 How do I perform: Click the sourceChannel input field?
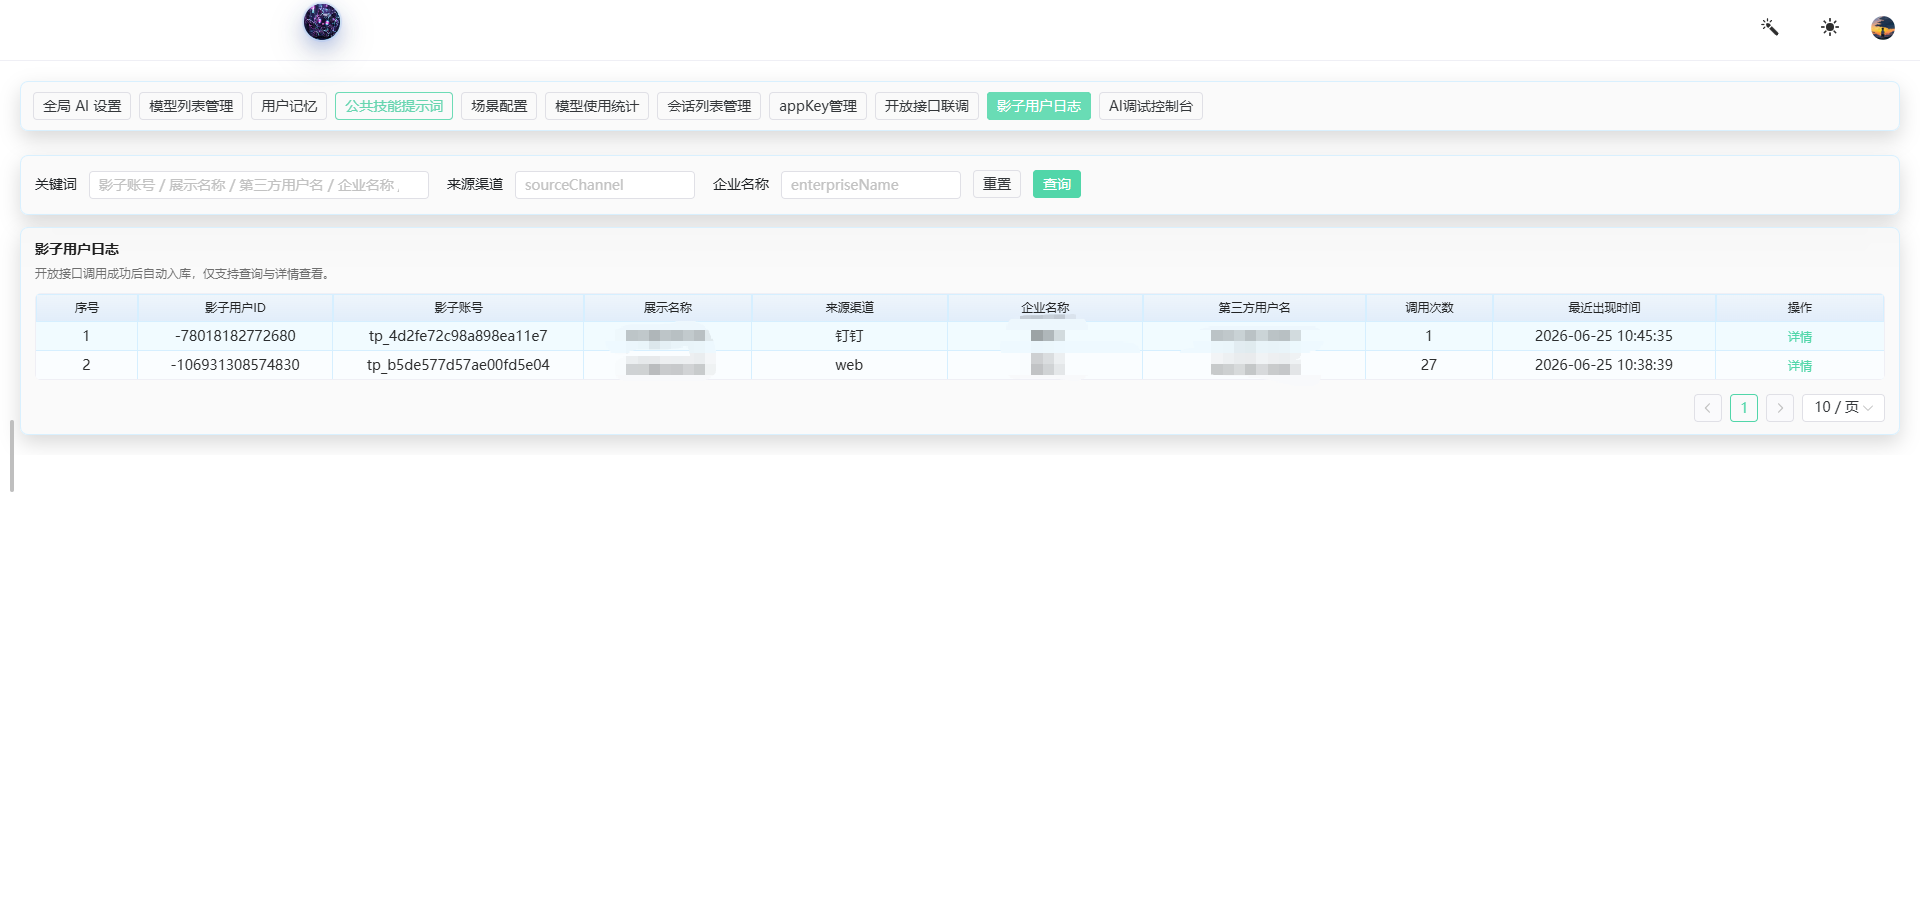605,185
